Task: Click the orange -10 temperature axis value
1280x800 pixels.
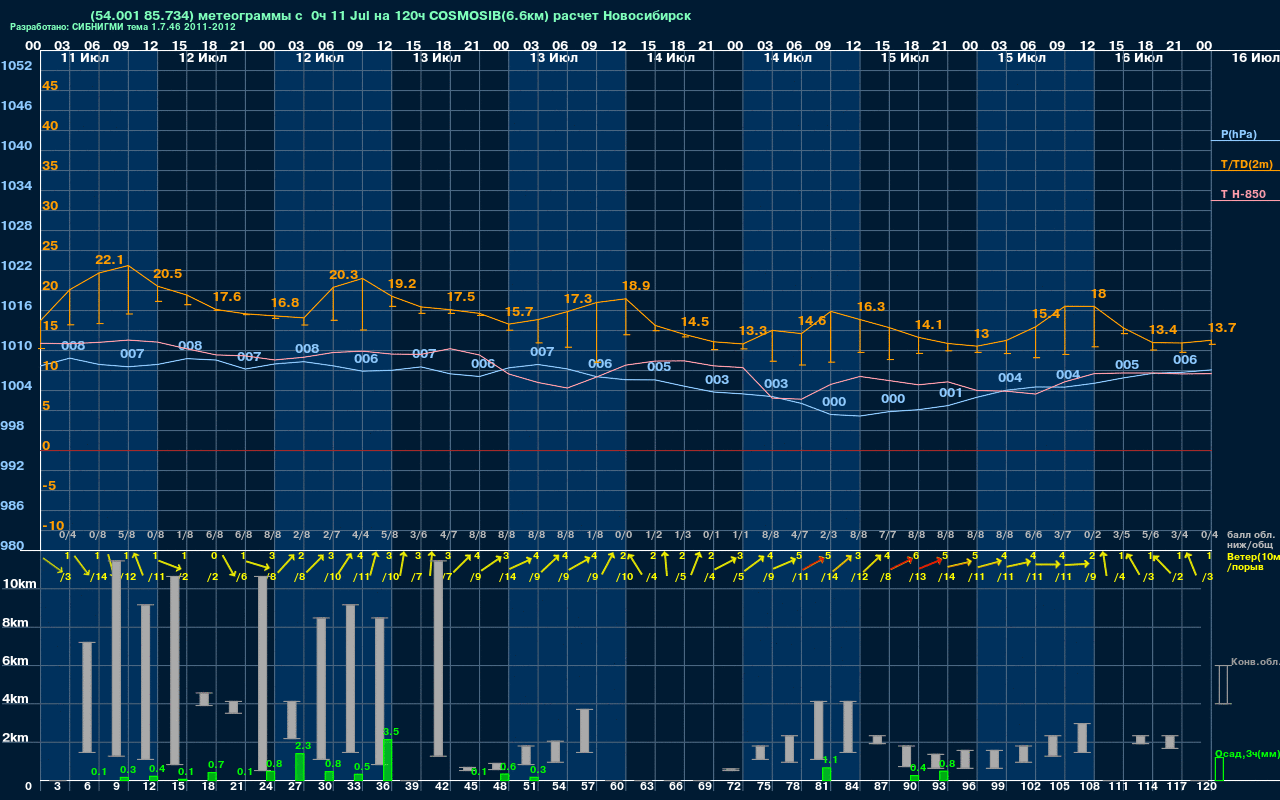Action: pos(53,526)
